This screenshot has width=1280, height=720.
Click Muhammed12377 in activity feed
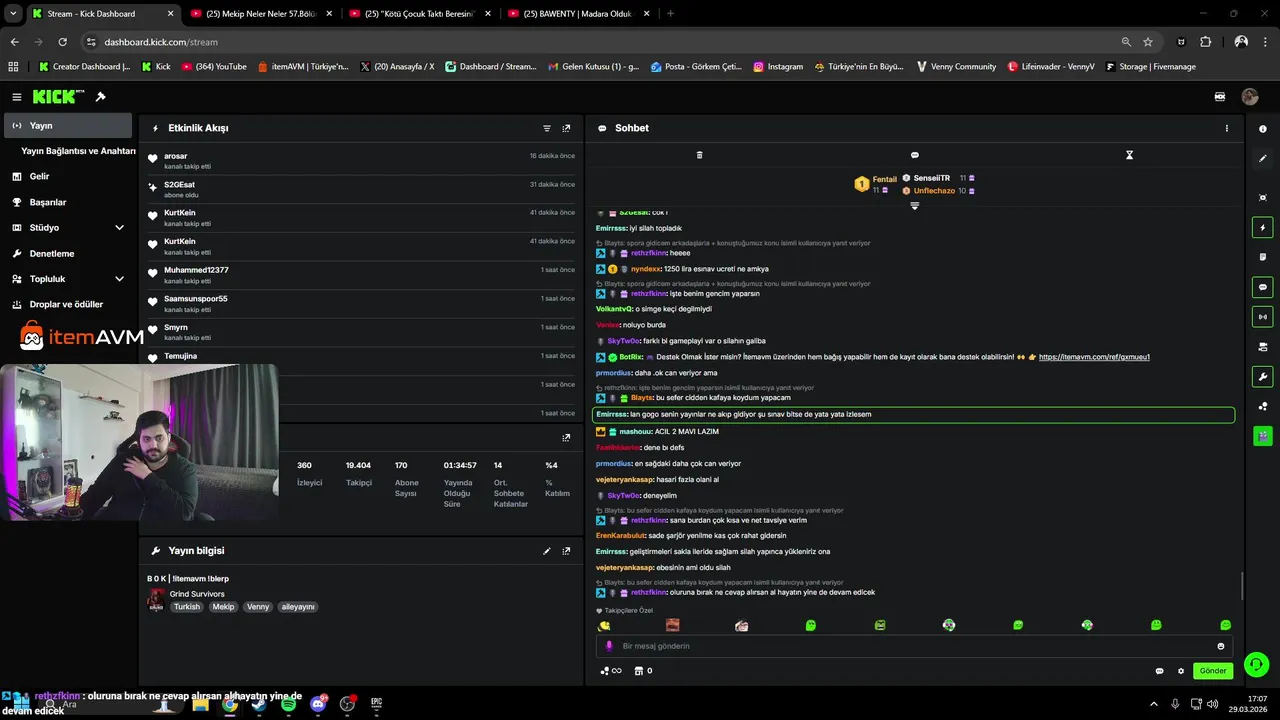[196, 270]
